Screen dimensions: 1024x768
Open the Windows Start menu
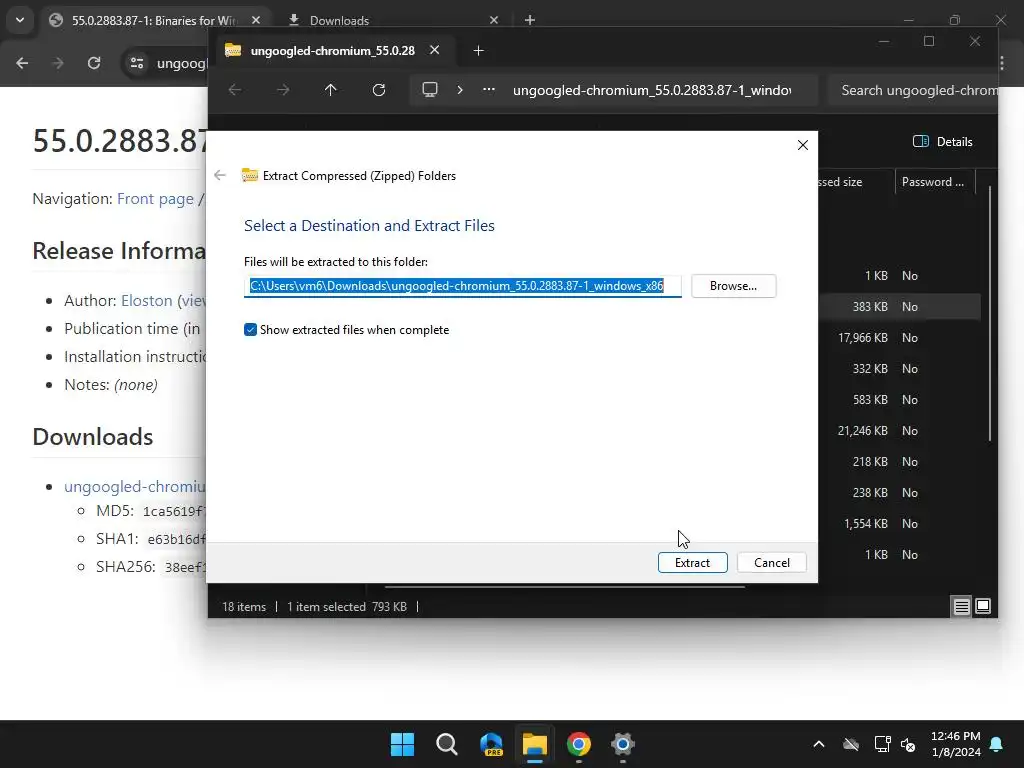coord(402,744)
